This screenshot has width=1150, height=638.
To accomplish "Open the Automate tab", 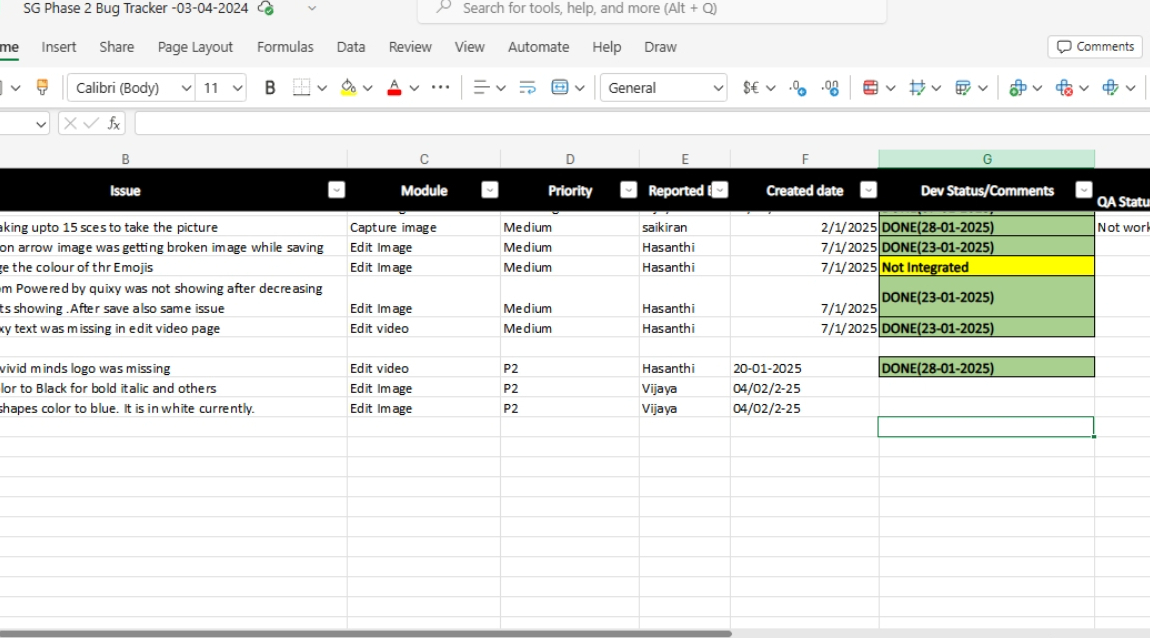I will 538,47.
